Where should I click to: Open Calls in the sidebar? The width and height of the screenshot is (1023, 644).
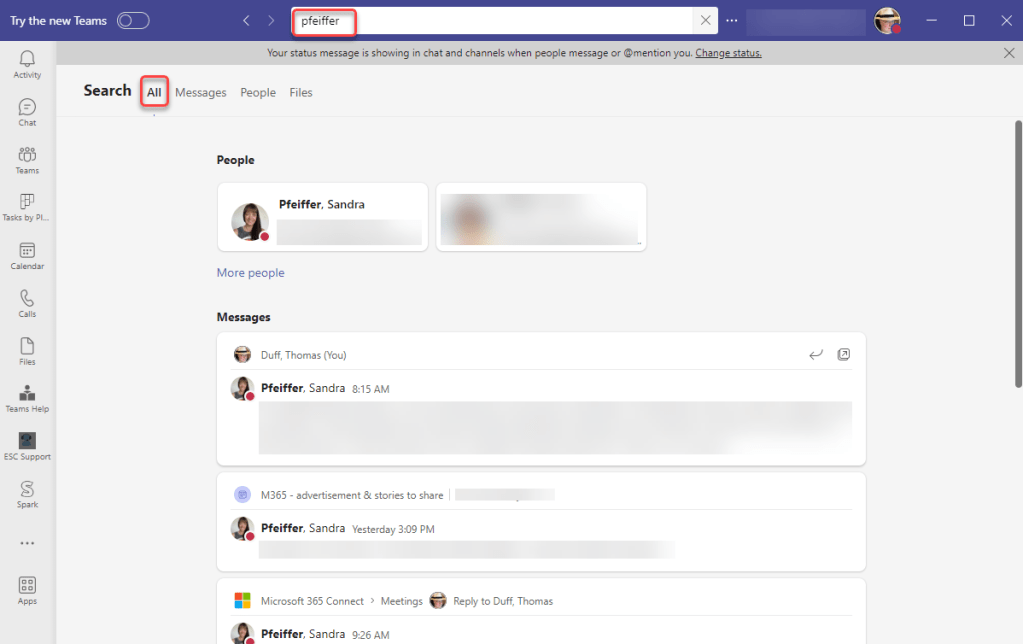coord(27,303)
